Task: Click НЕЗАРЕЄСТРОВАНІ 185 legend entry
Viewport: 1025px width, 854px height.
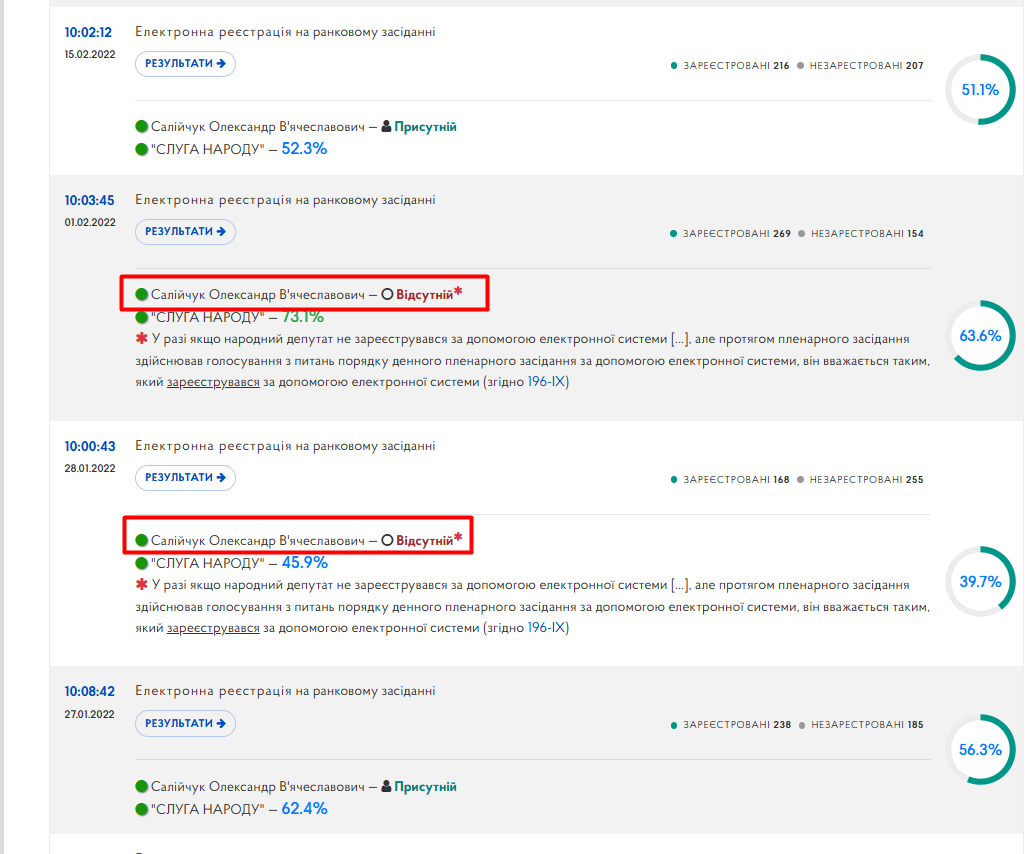Action: [861, 725]
